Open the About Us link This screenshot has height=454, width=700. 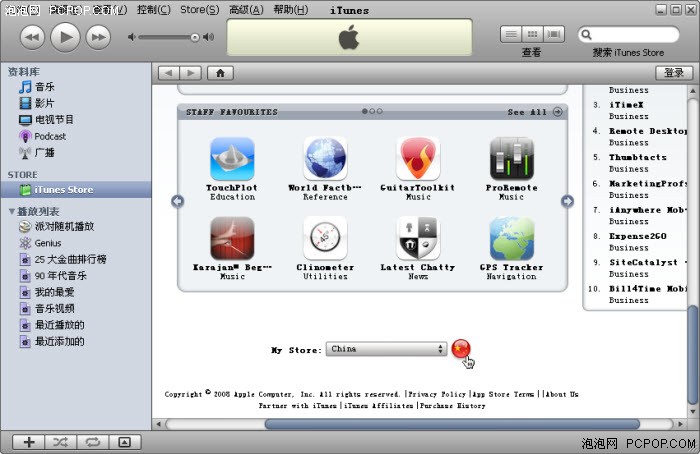(x=562, y=394)
